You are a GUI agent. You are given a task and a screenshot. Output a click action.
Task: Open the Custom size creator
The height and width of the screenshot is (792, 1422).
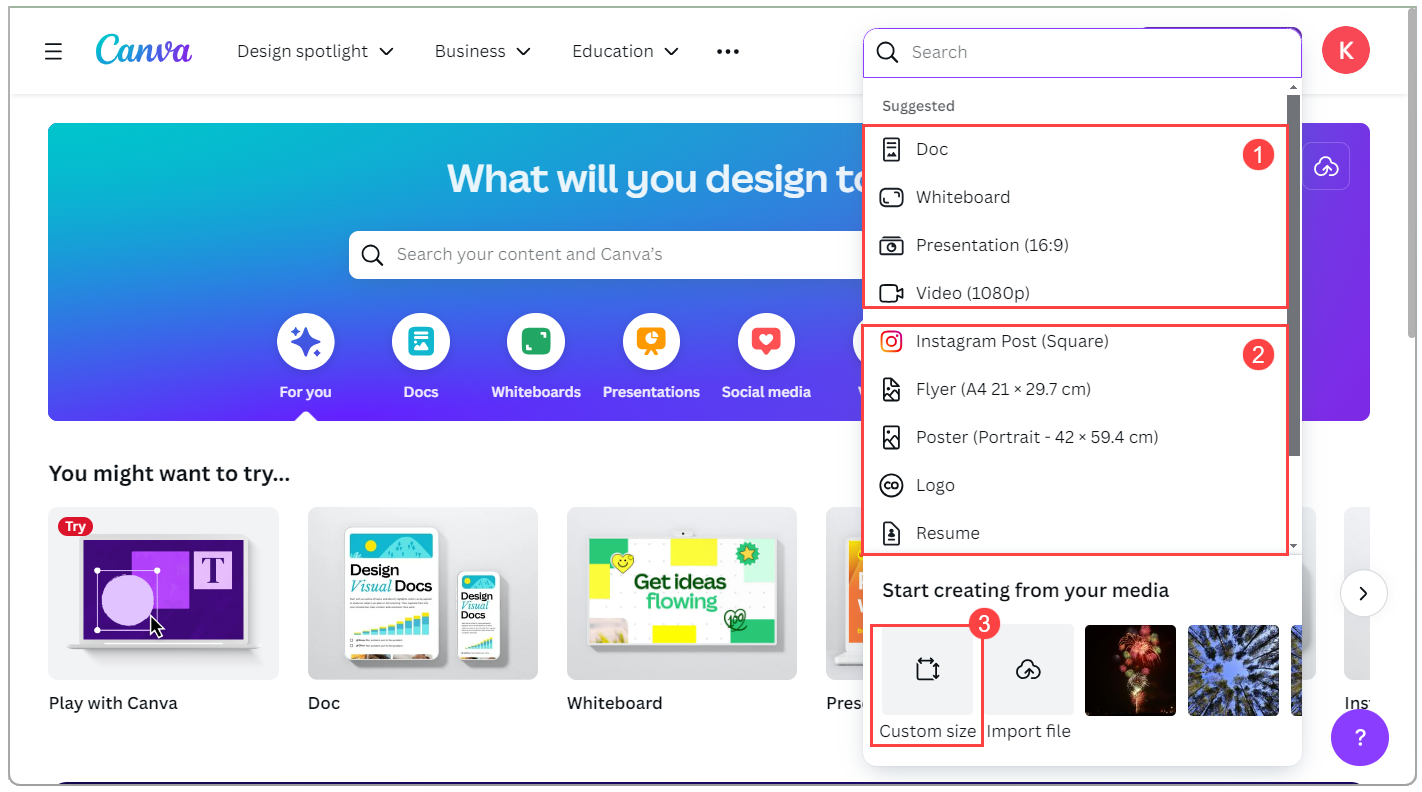[925, 670]
